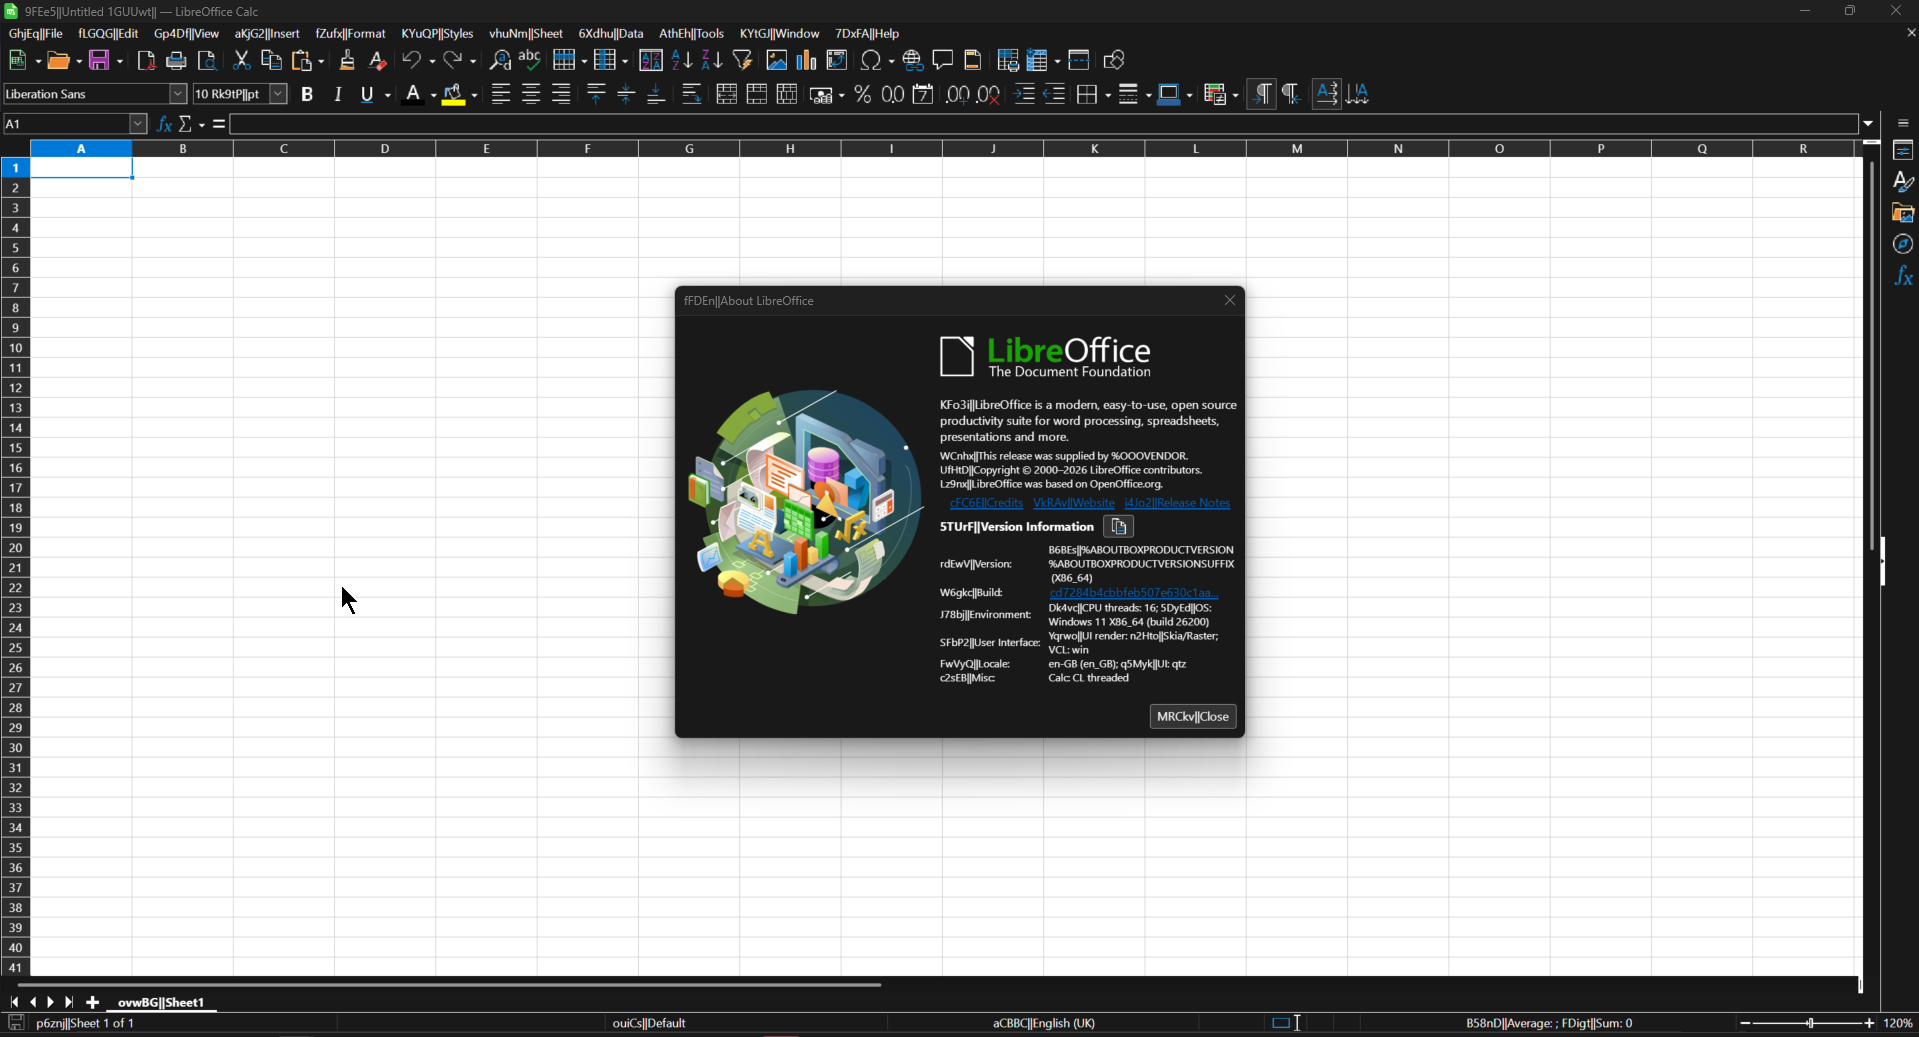Open the Sort dialog icon
This screenshot has width=1919, height=1037.
651,61
